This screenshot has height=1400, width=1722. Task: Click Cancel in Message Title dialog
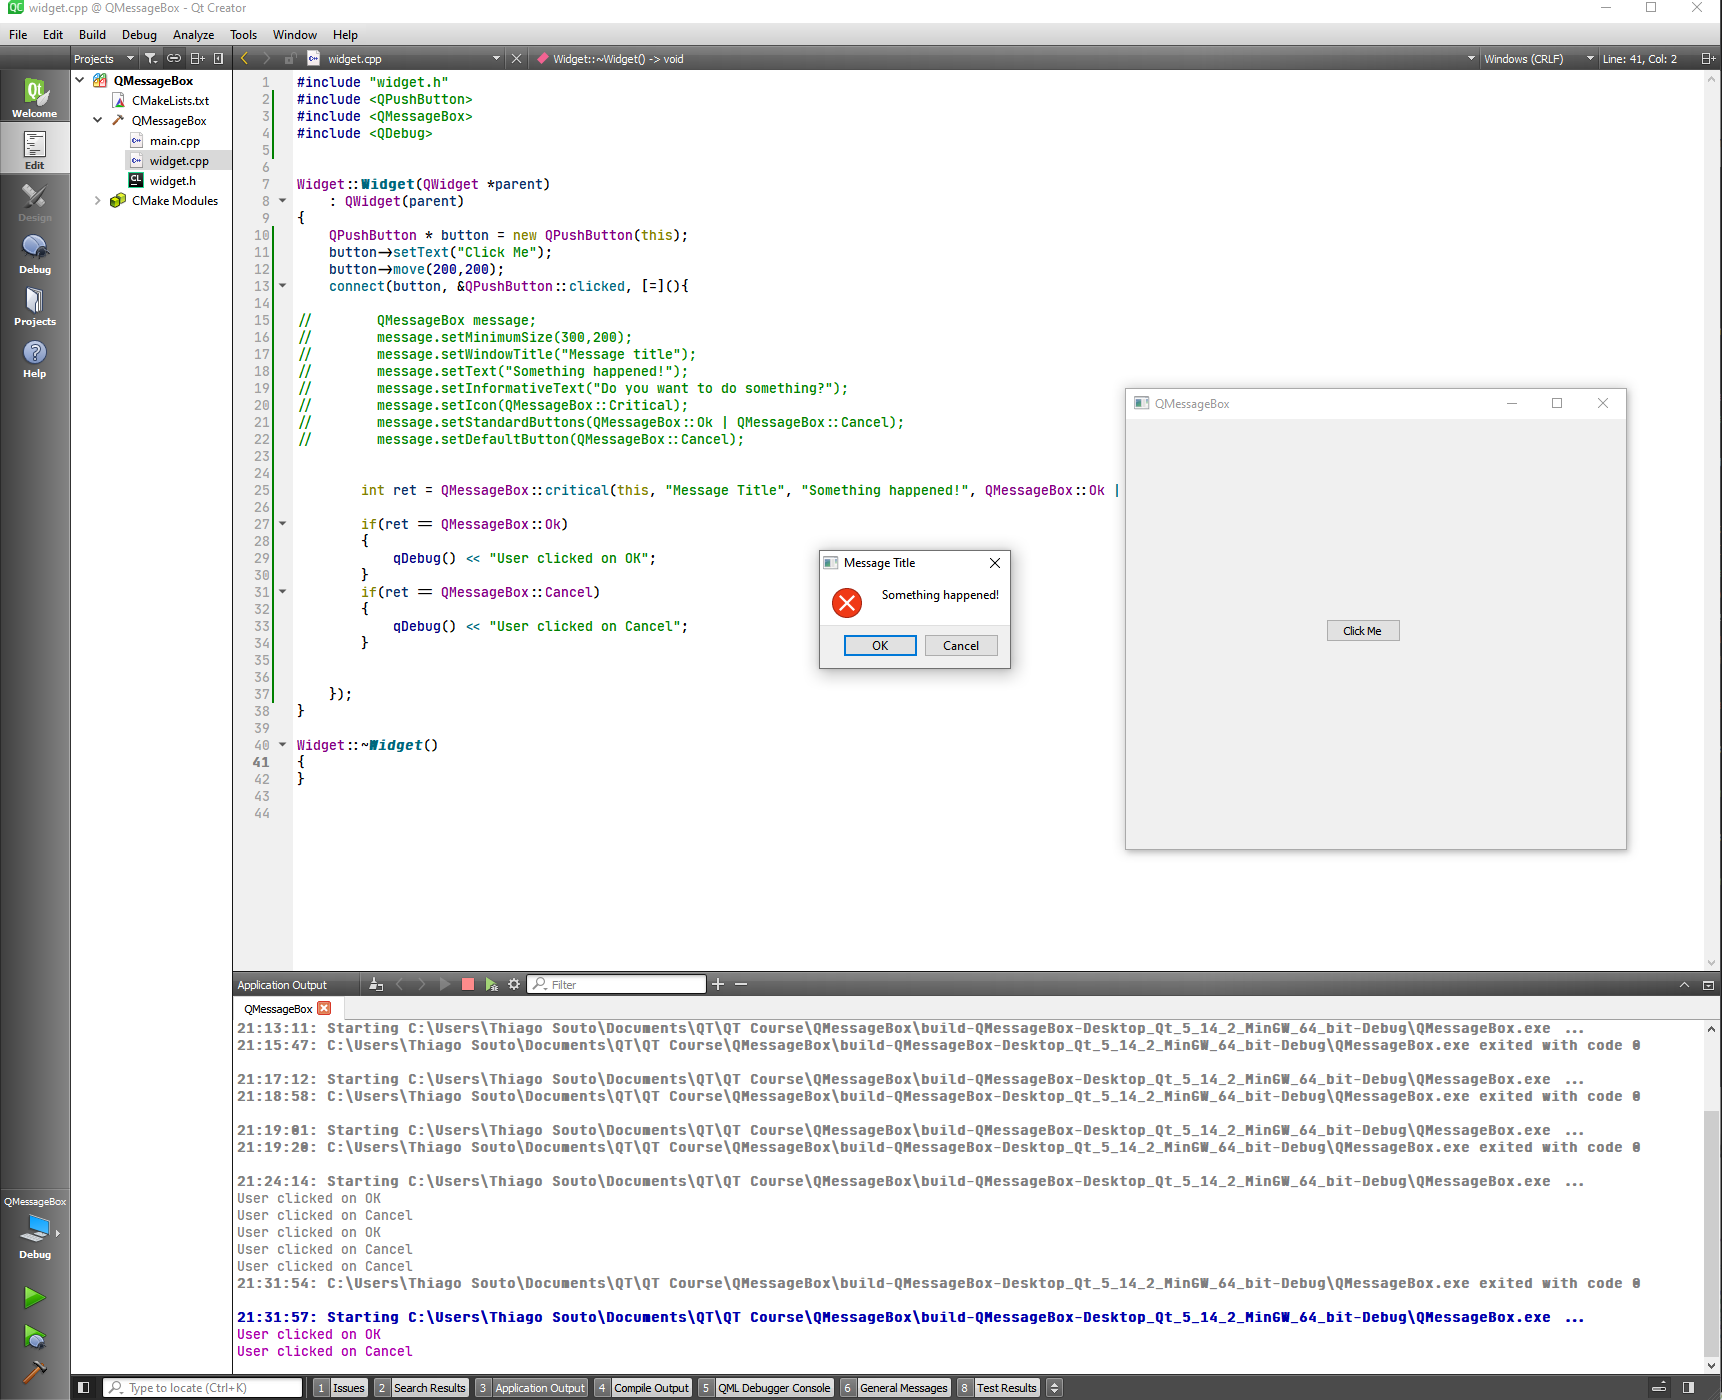(x=961, y=646)
